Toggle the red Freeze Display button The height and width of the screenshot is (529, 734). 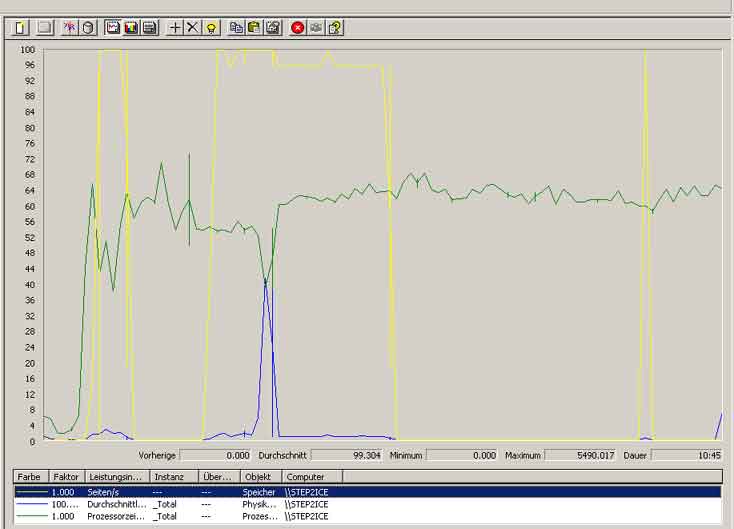[297, 28]
